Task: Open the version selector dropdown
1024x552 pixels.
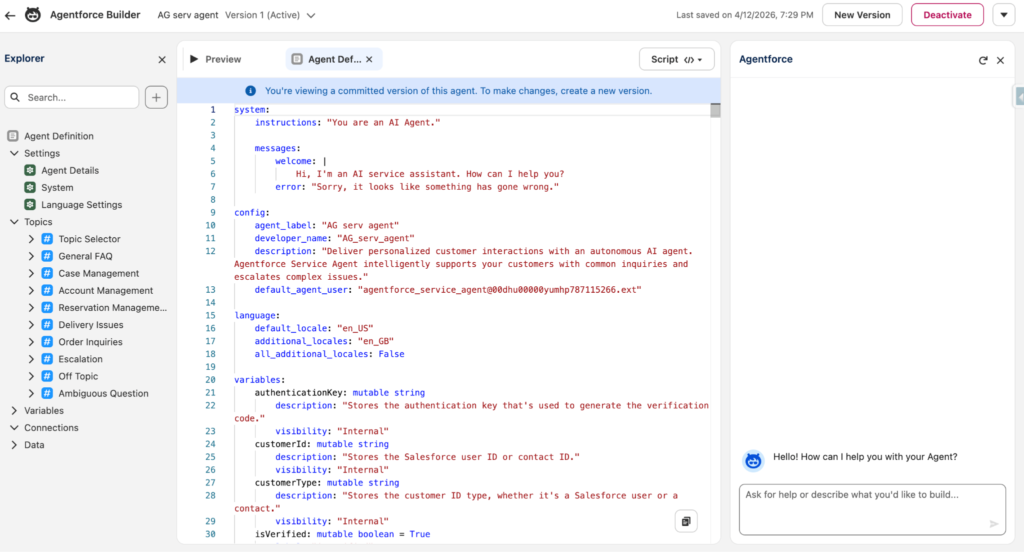Action: (x=311, y=16)
